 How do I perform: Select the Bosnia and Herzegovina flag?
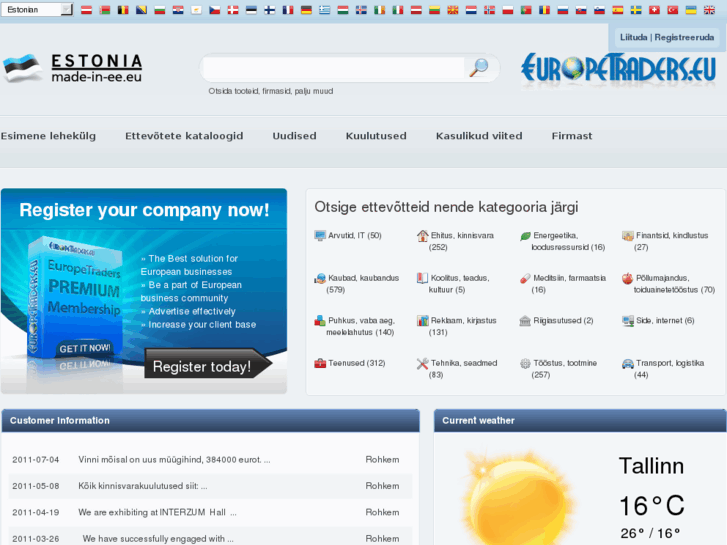pos(141,10)
